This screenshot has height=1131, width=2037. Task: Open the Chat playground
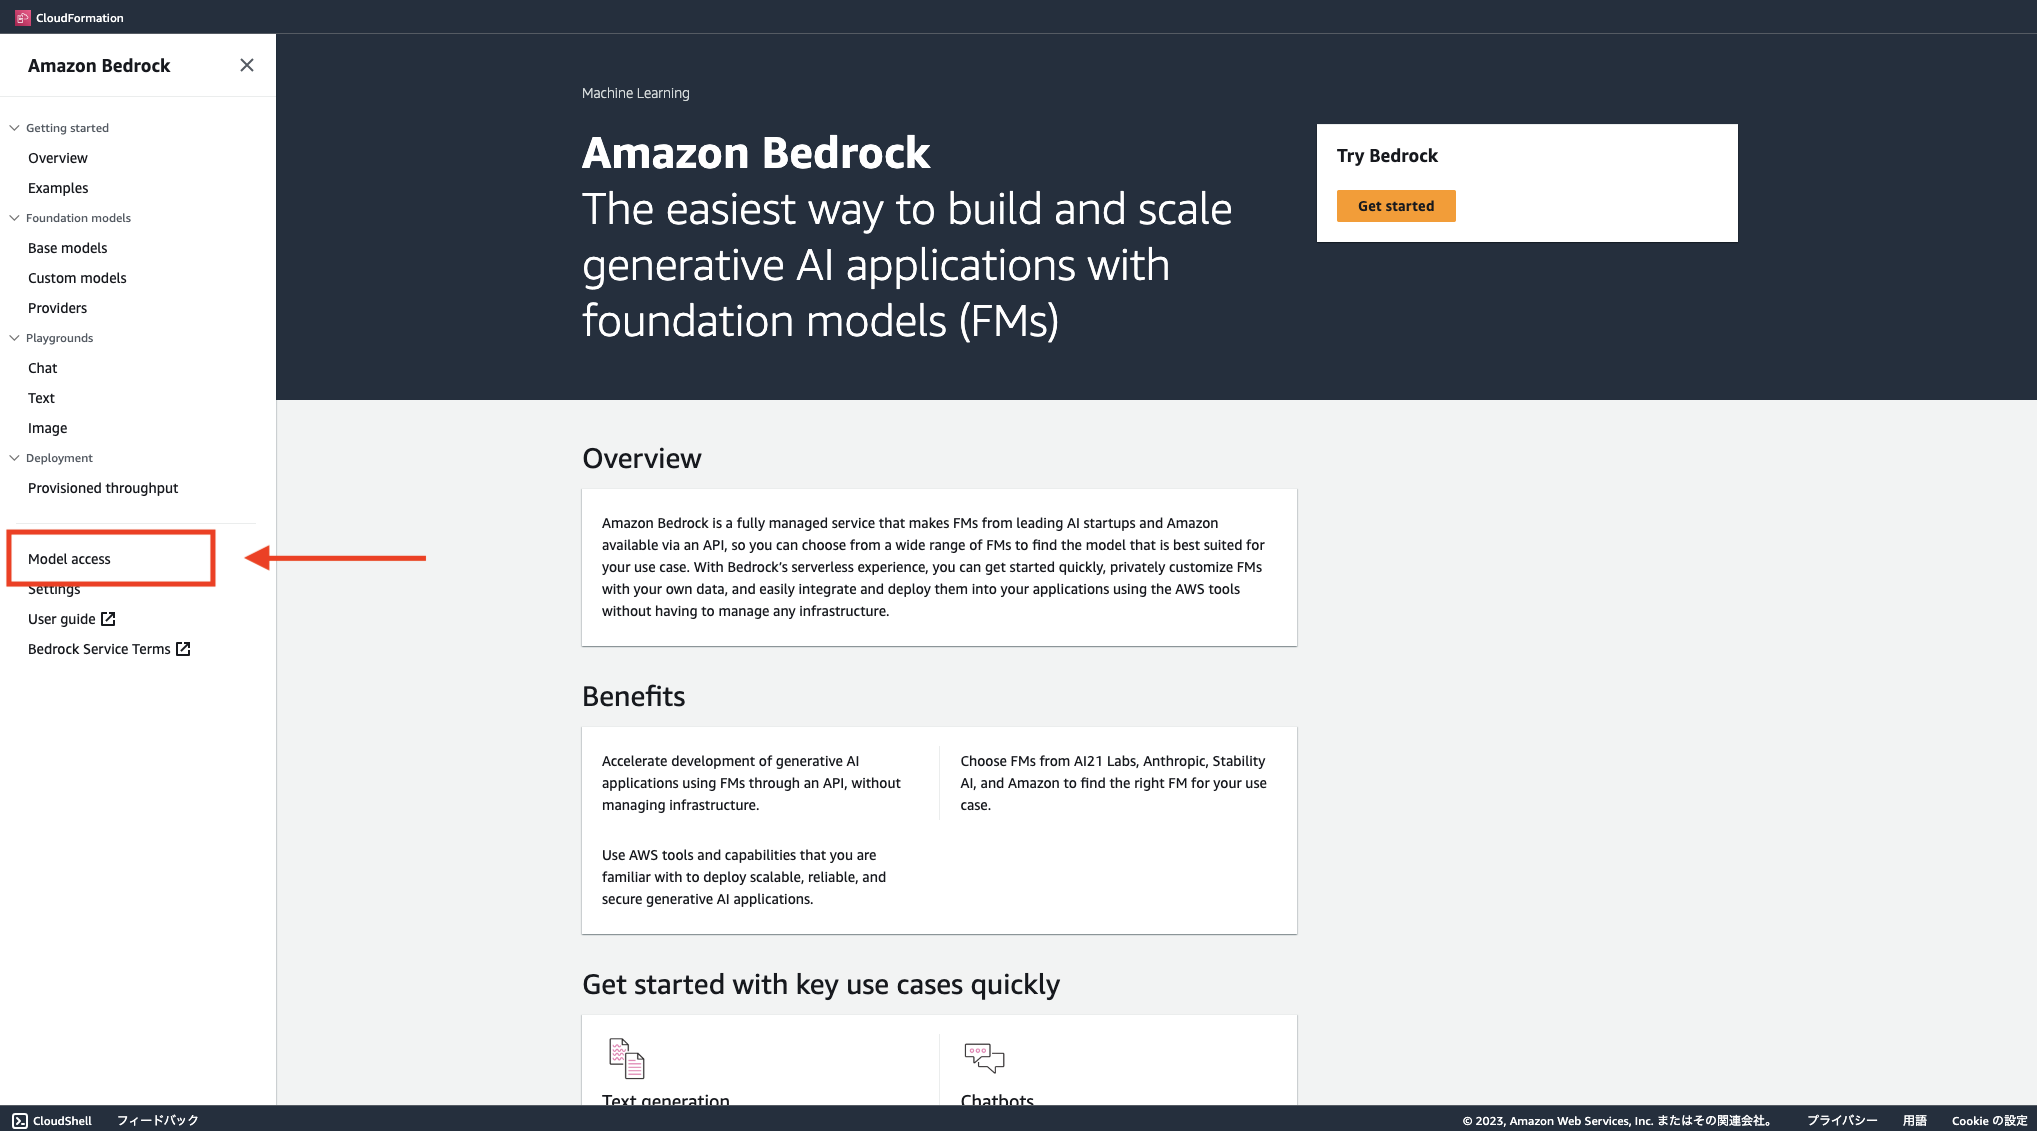pos(42,368)
